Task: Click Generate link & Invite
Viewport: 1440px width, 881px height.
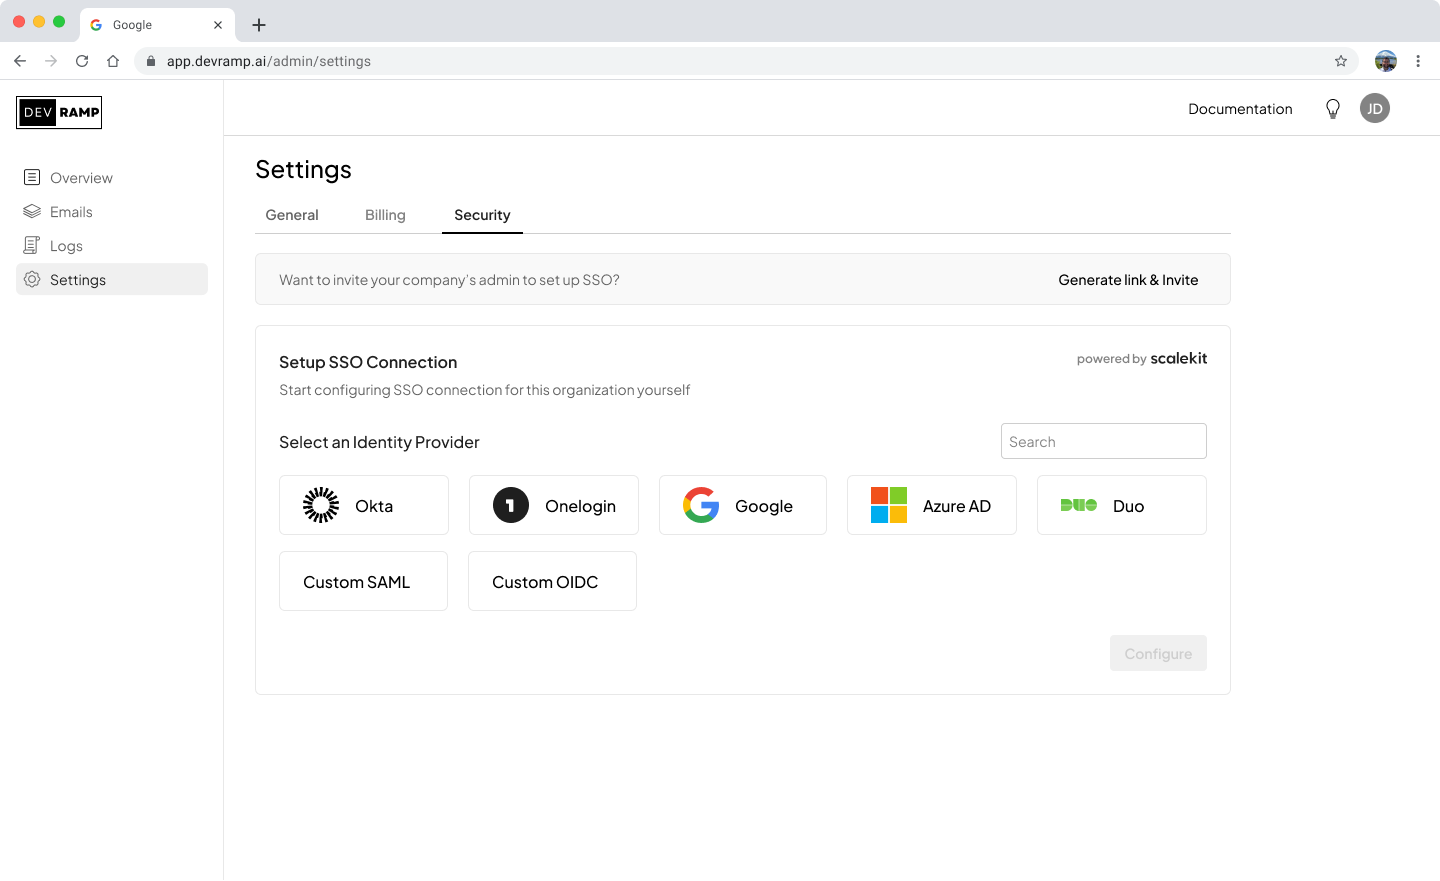Action: point(1128,280)
